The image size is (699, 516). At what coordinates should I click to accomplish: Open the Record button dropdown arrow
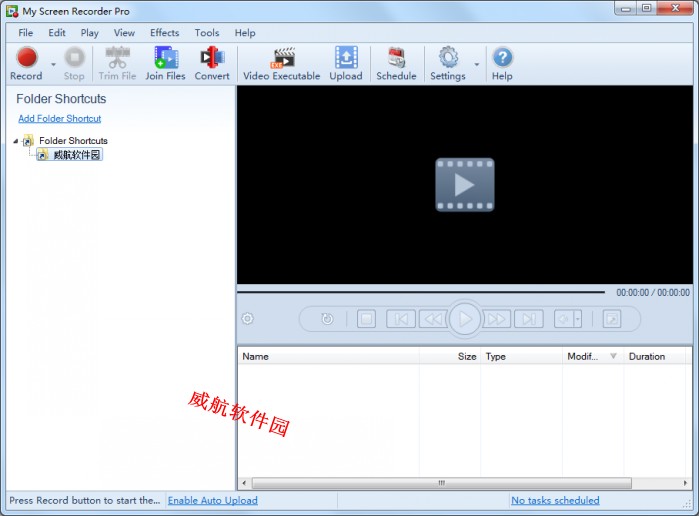53,64
